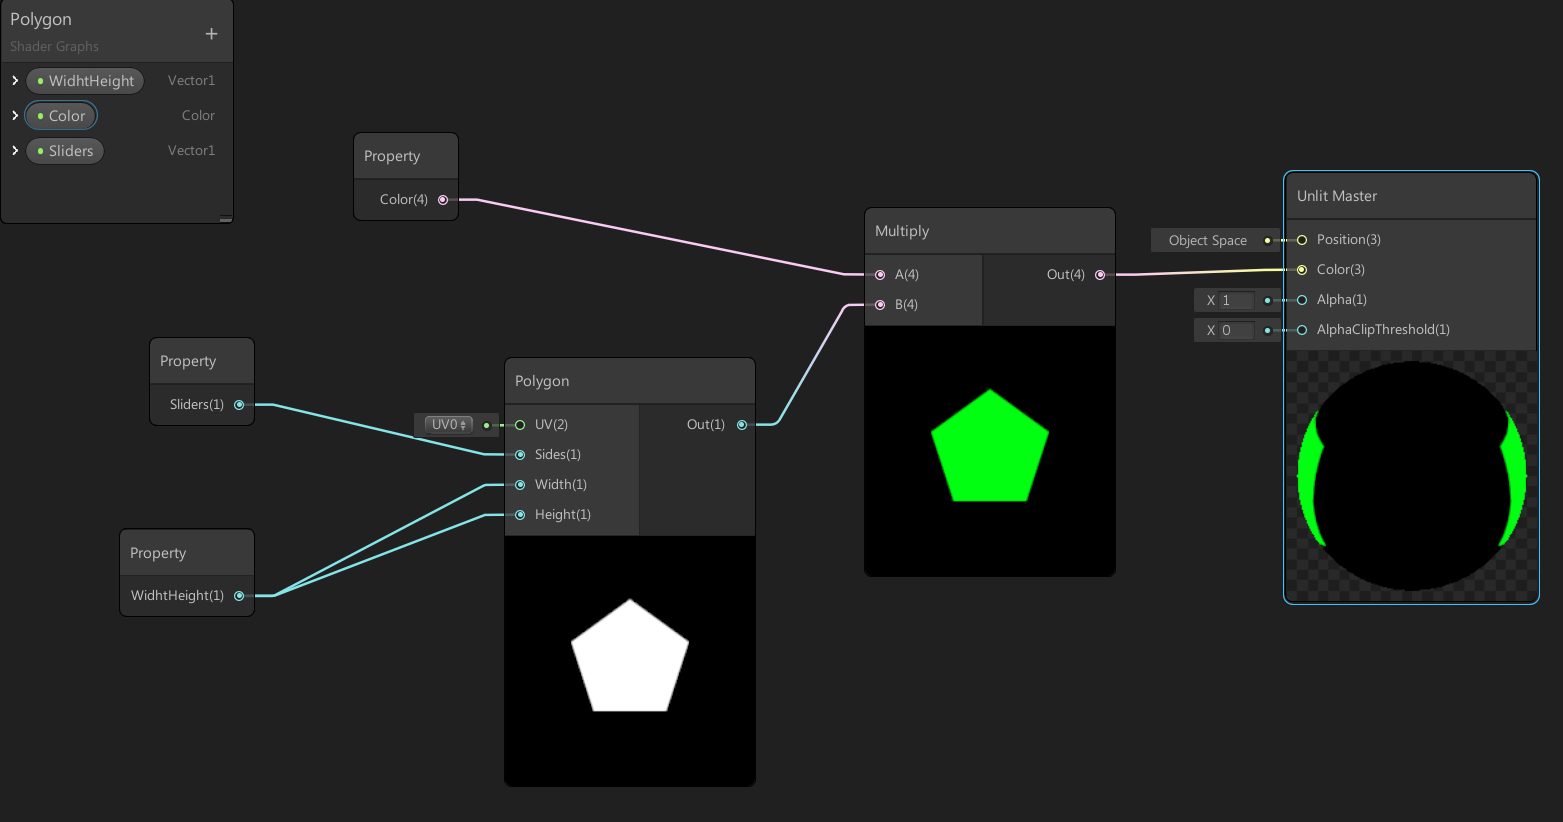Click the + to add a new property
This screenshot has width=1563, height=822.
tap(211, 32)
